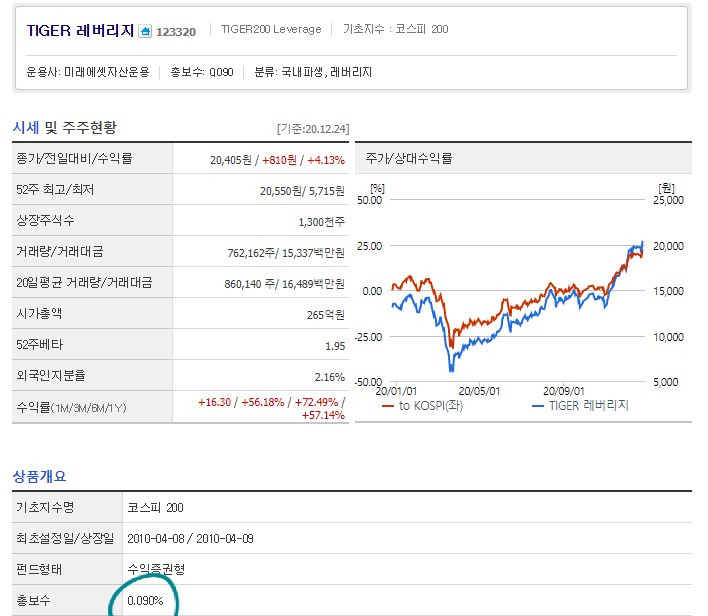Click 기초지수 : 코스피 200 header text
The height and width of the screenshot is (616, 708).
pos(396,29)
